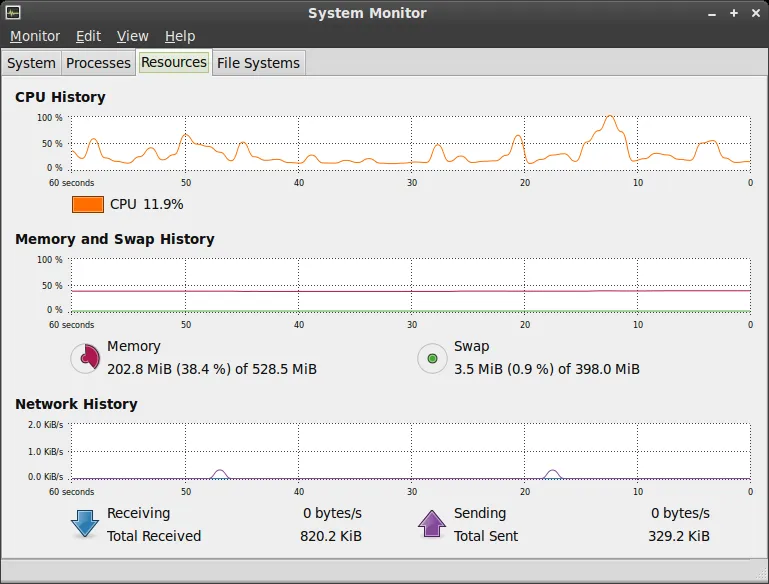Minimize the System Monitor window
769x584 pixels.
(x=712, y=13)
